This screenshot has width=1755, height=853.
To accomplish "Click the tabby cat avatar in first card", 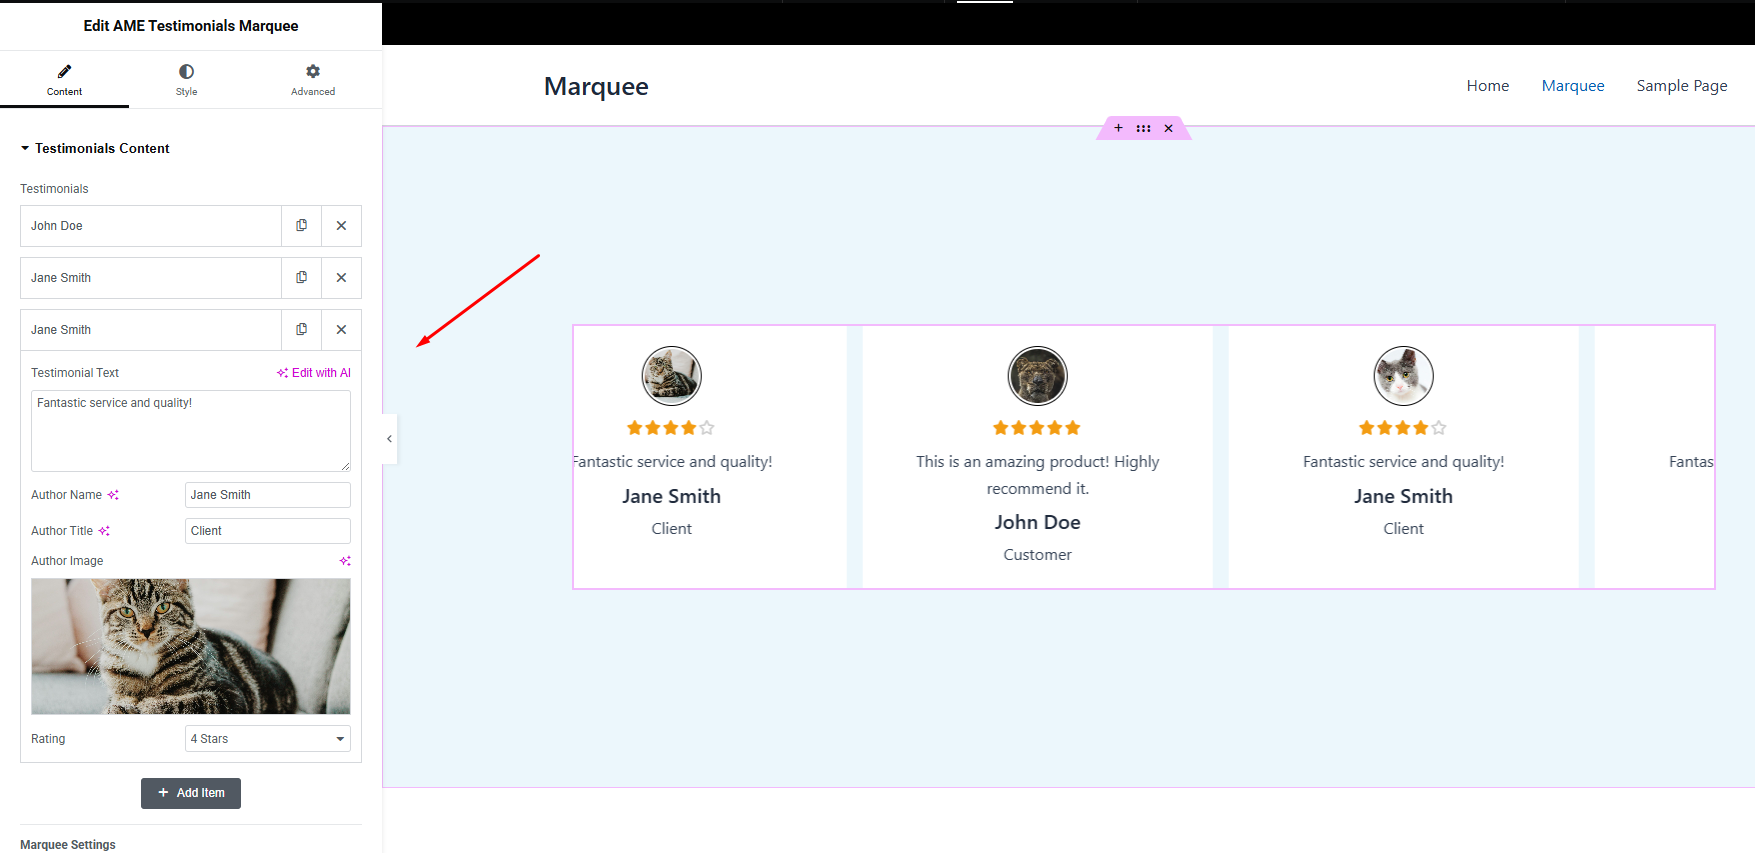I will (672, 376).
